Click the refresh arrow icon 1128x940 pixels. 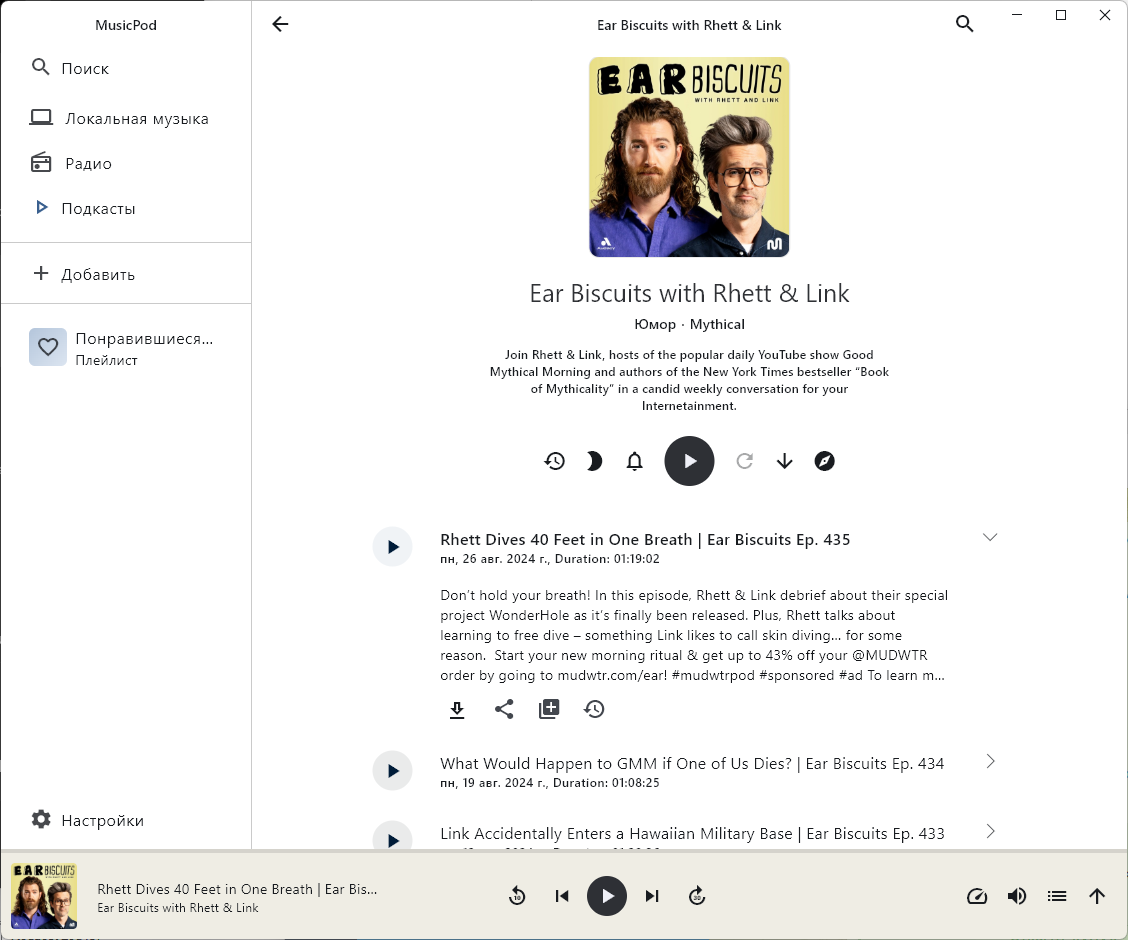click(745, 461)
